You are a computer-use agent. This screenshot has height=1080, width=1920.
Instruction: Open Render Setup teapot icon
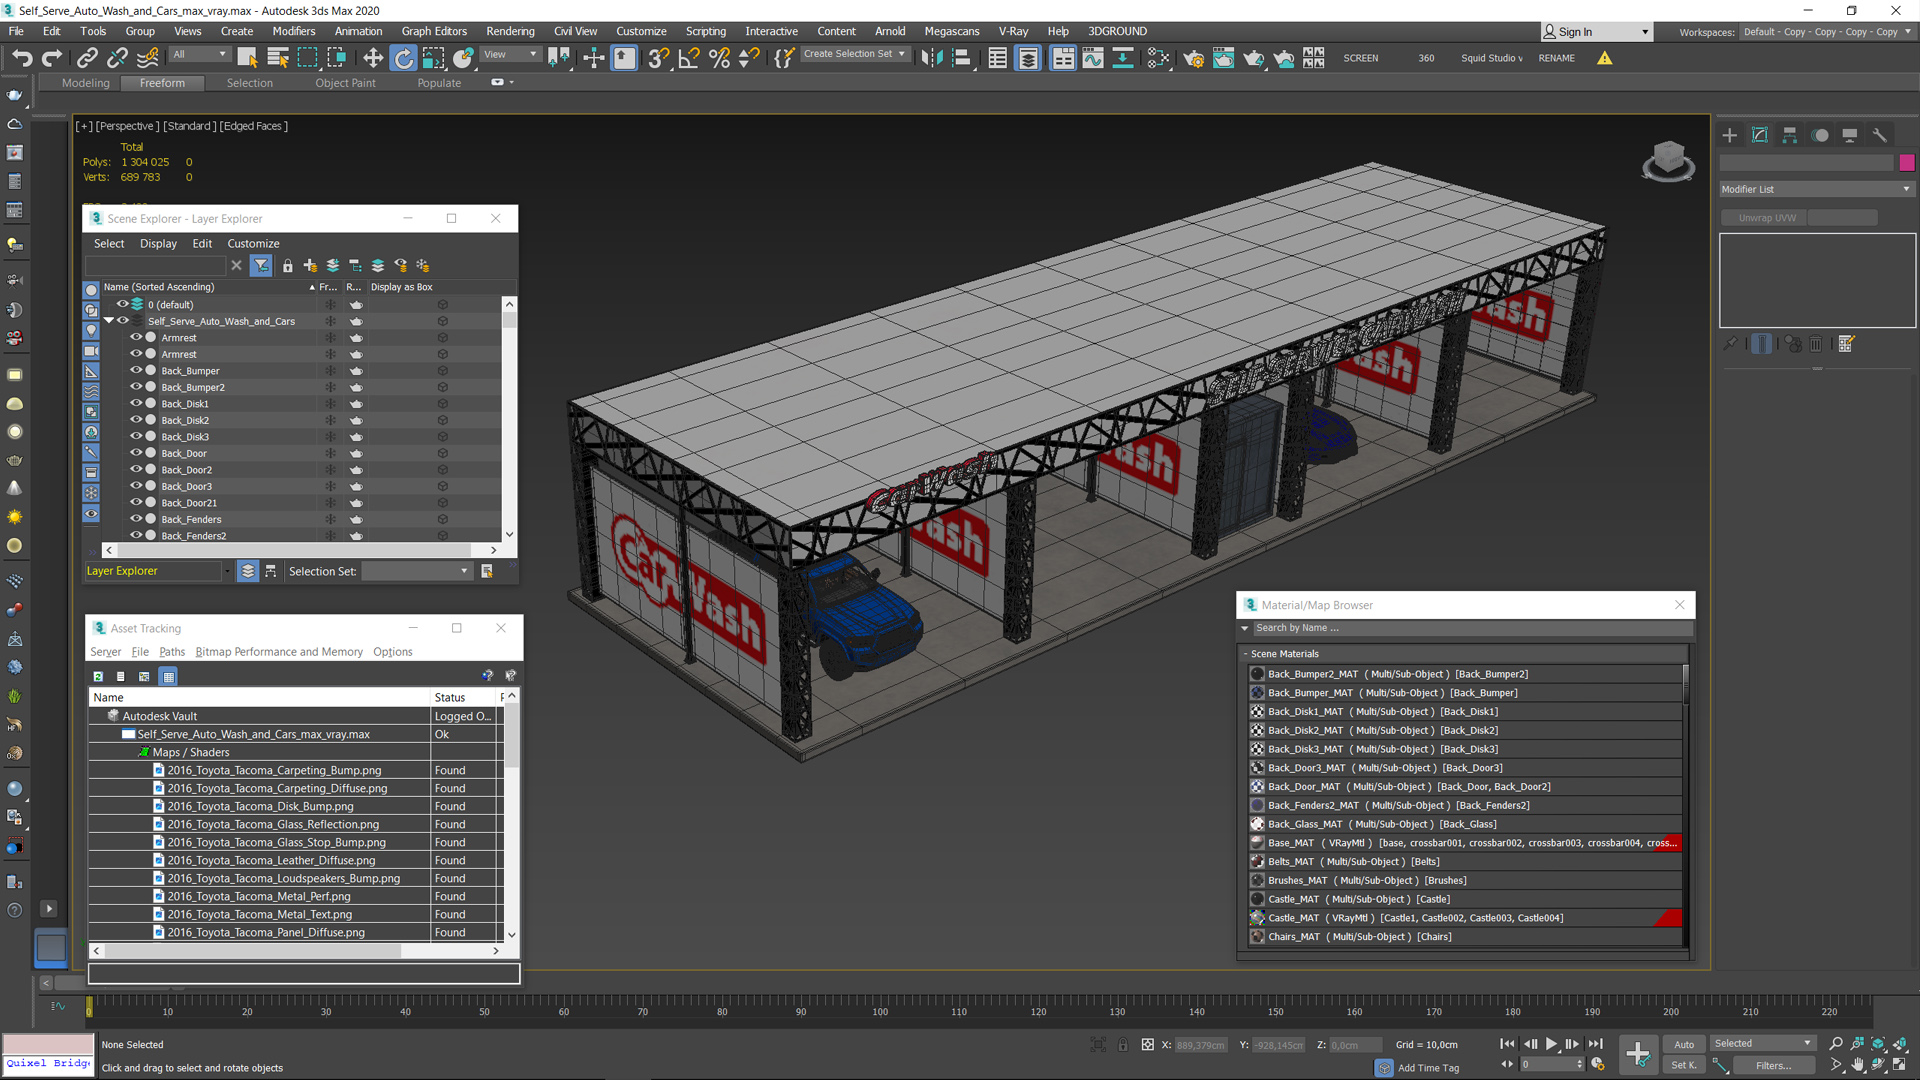pos(1193,58)
